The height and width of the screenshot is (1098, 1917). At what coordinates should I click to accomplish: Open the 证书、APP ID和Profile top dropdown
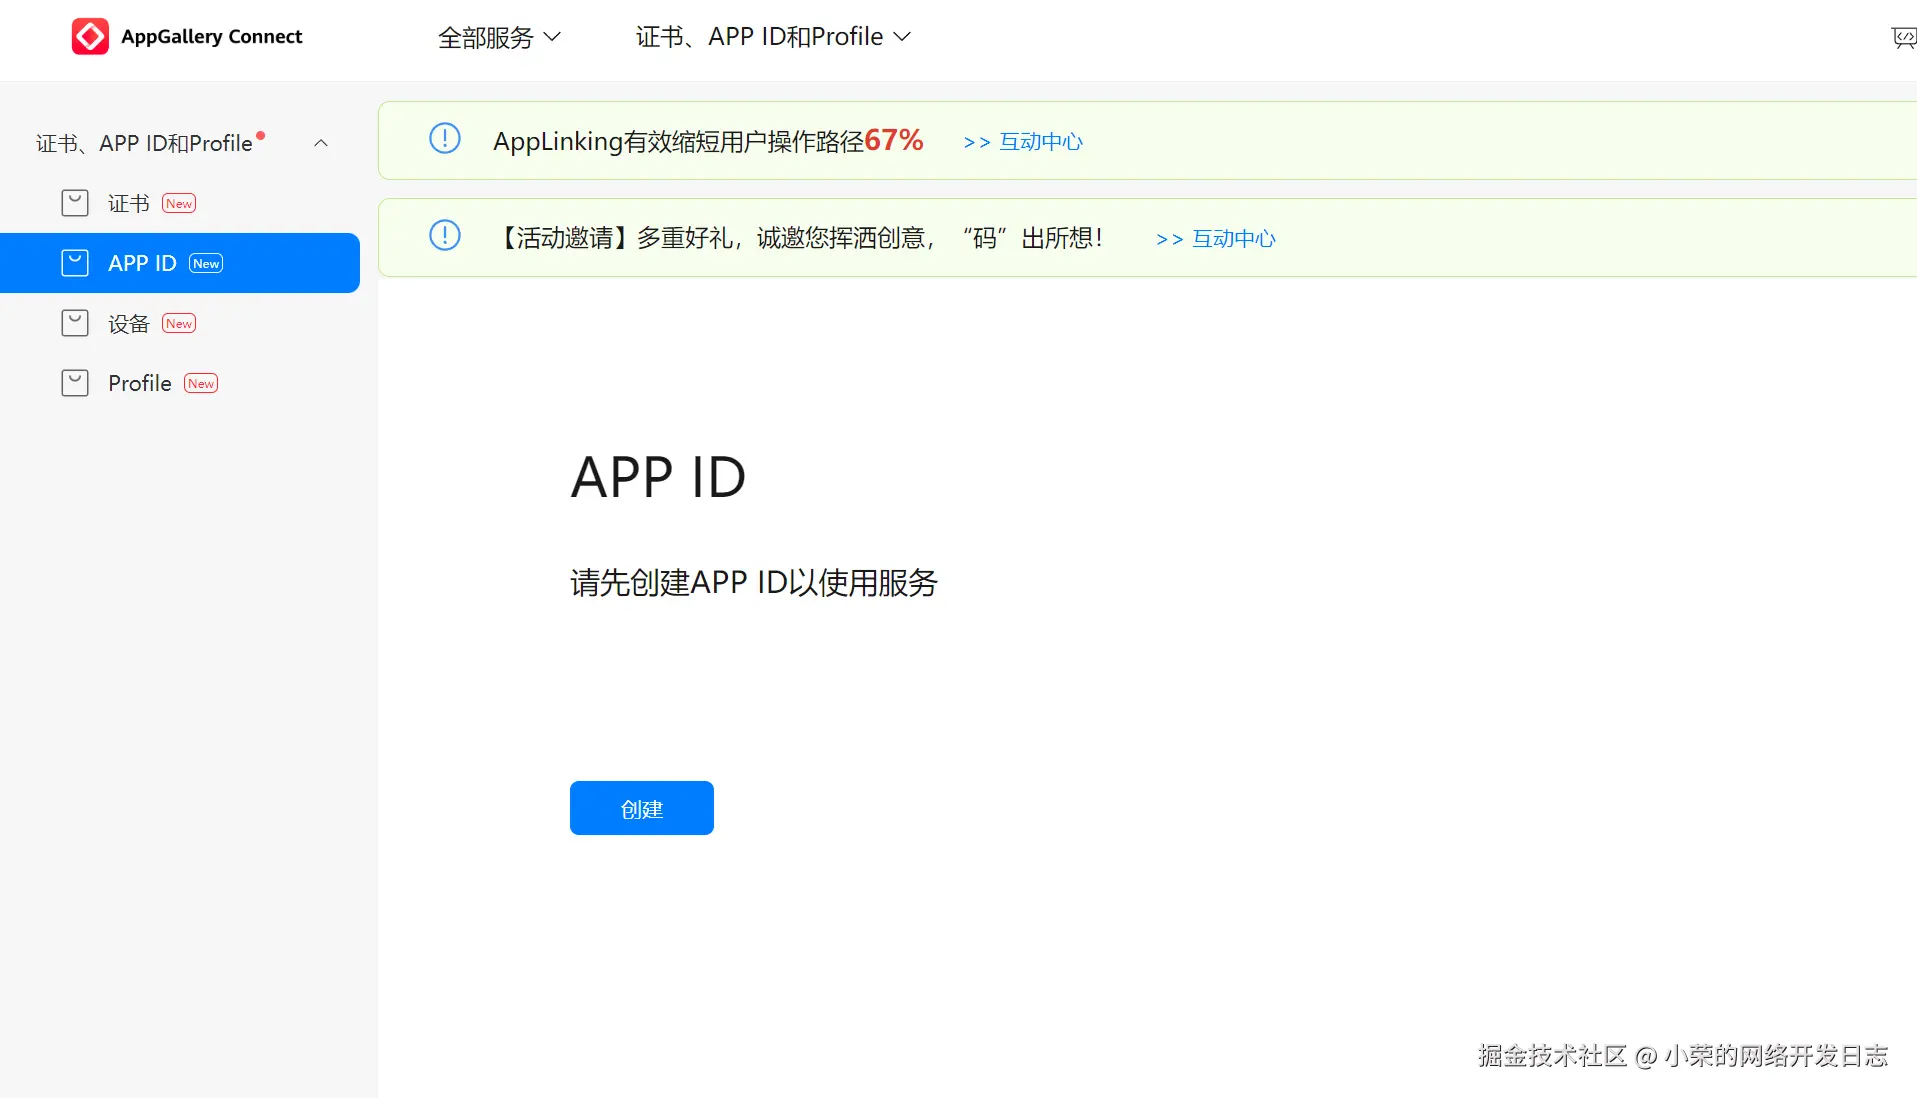point(773,37)
